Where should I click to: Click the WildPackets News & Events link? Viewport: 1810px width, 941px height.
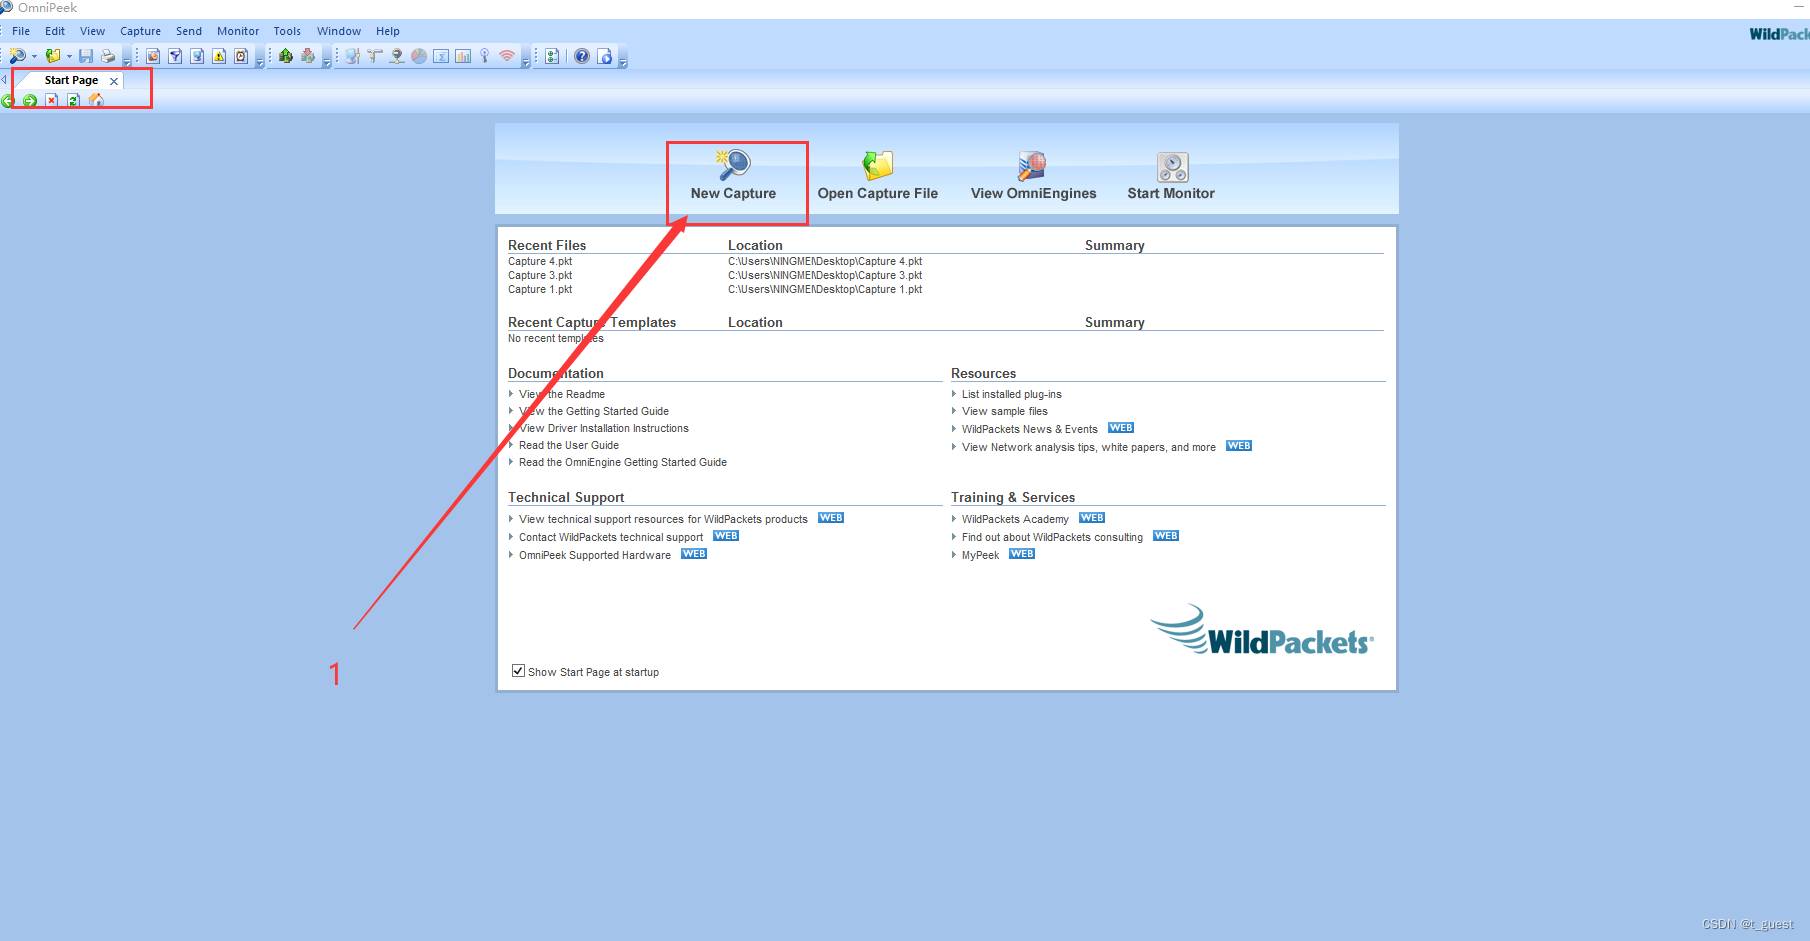pos(1030,429)
